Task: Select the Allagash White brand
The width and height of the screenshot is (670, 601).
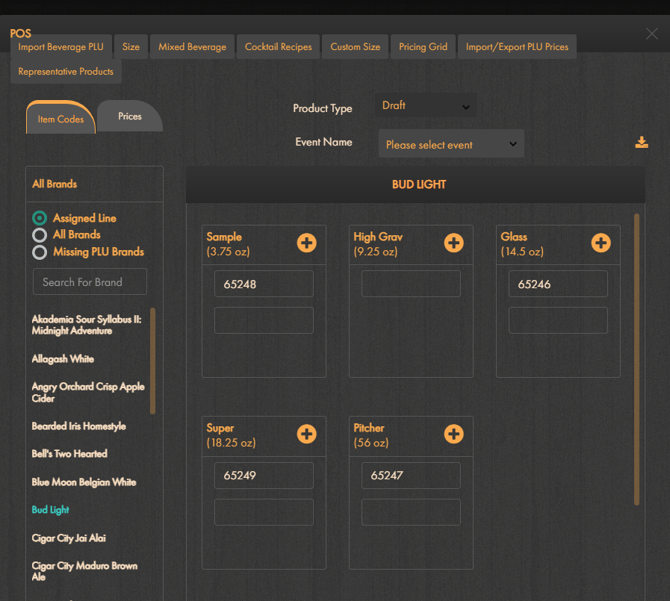Action: click(63, 359)
